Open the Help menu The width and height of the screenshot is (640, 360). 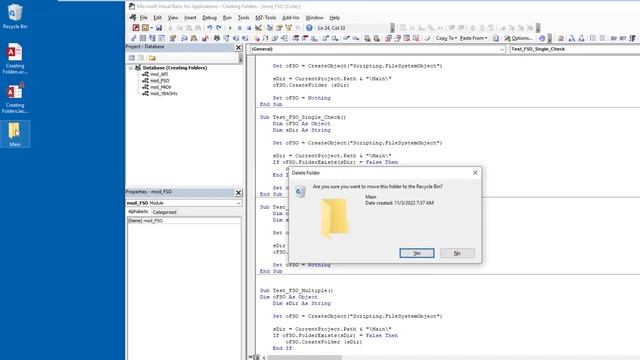coord(335,18)
